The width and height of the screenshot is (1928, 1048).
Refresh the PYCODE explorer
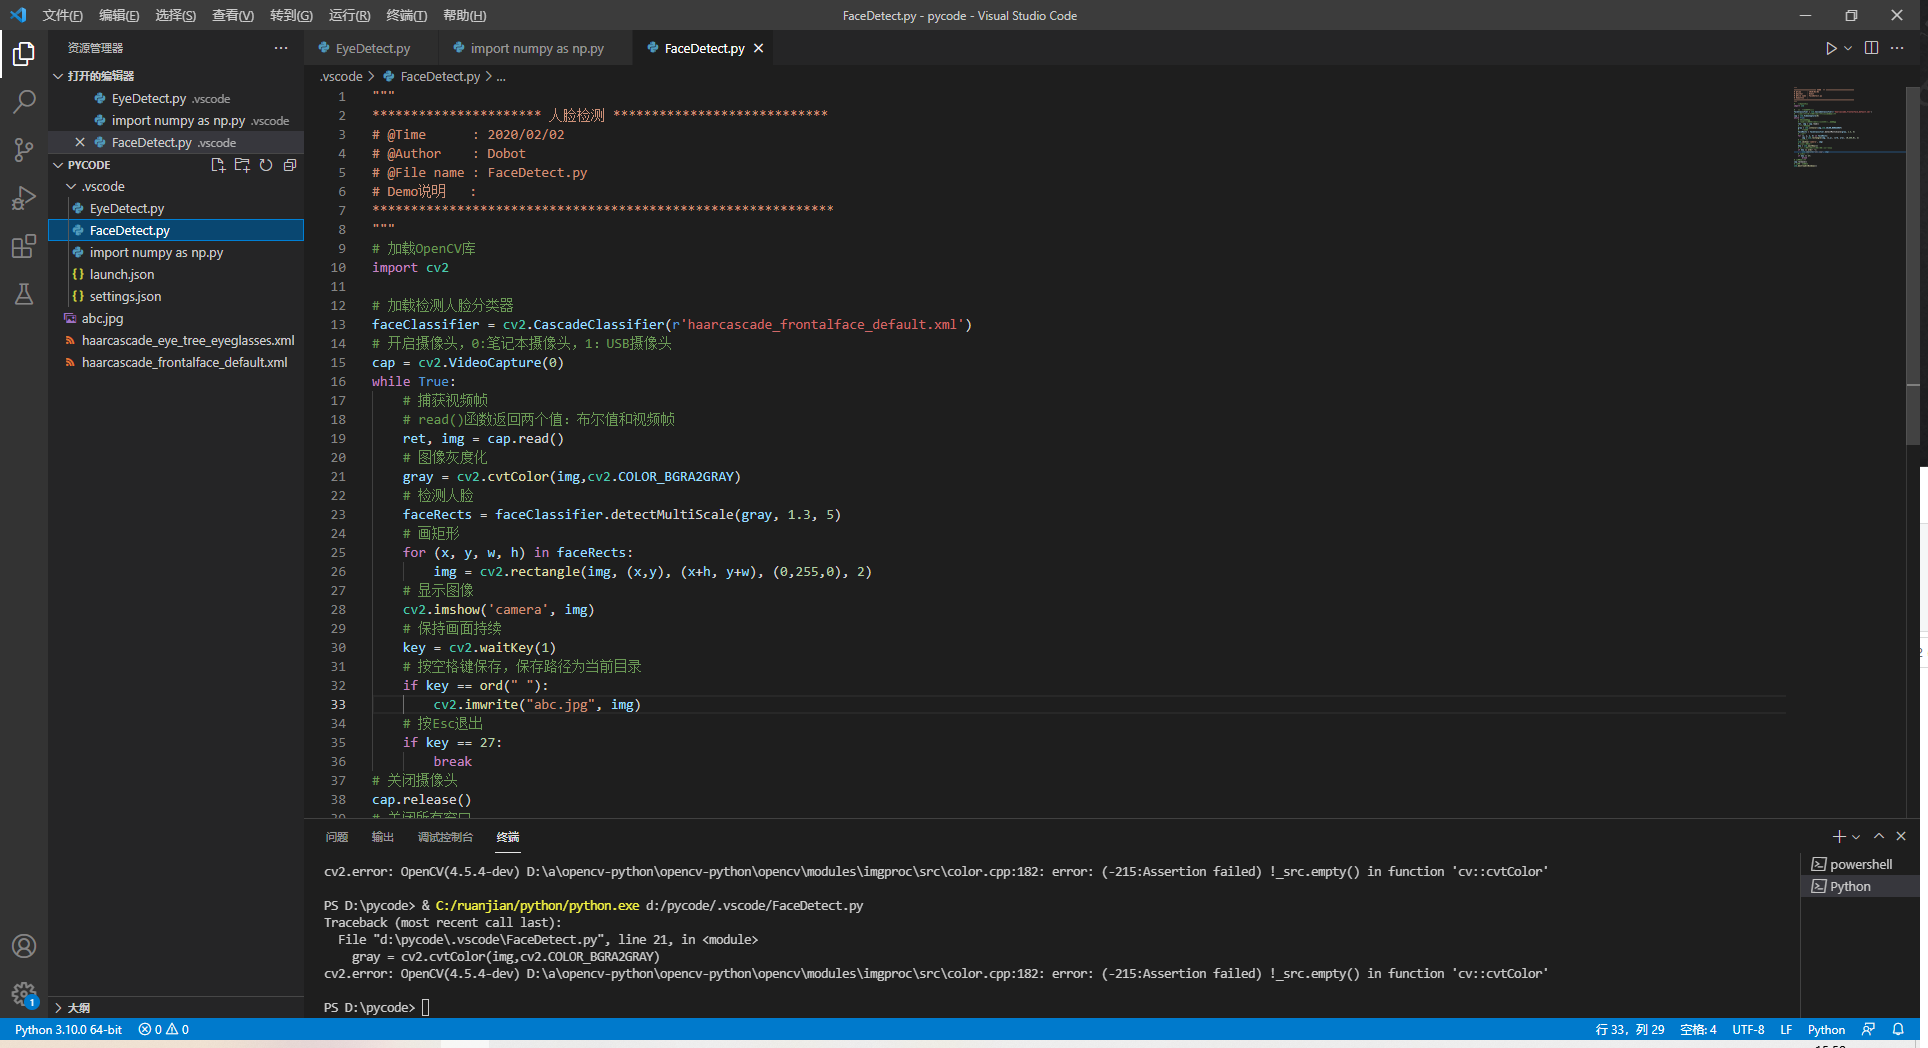coord(266,165)
